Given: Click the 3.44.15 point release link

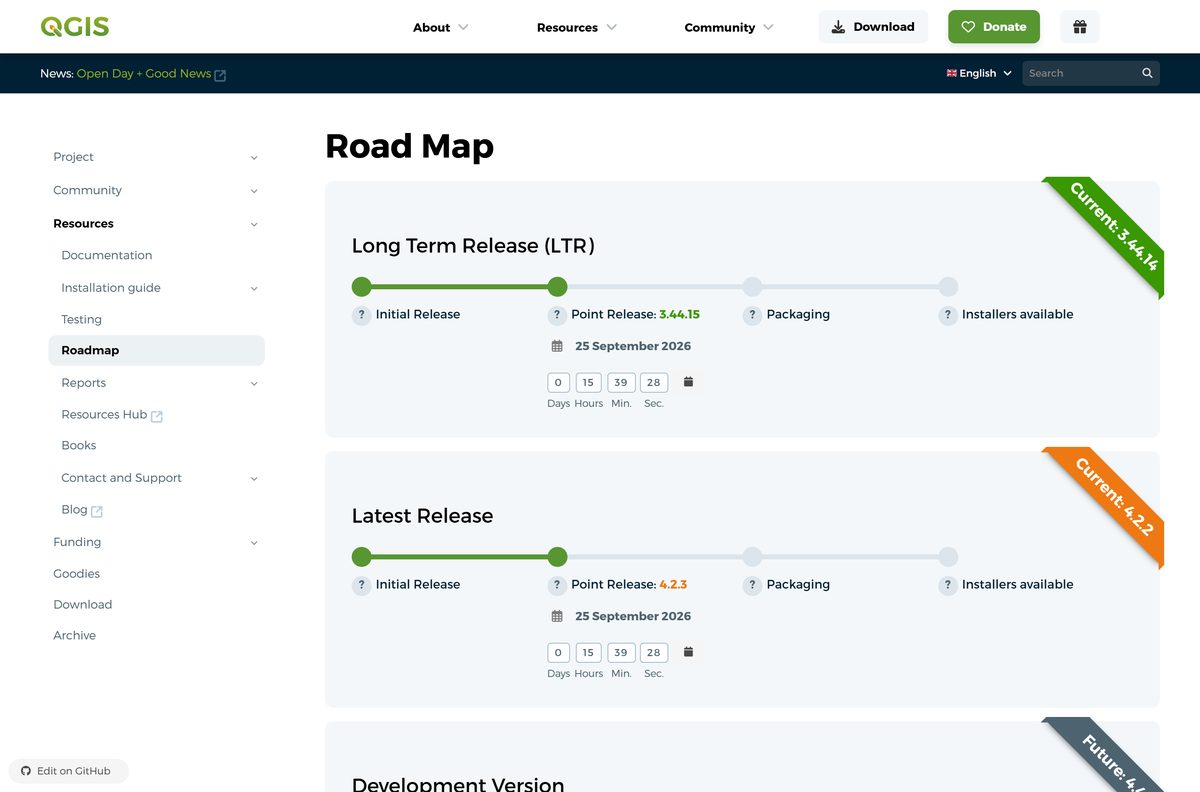Looking at the screenshot, I should point(680,315).
